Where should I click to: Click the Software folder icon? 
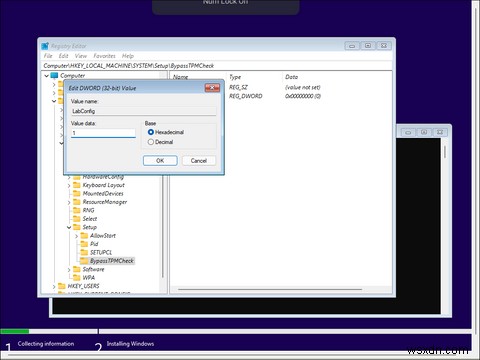click(77, 269)
